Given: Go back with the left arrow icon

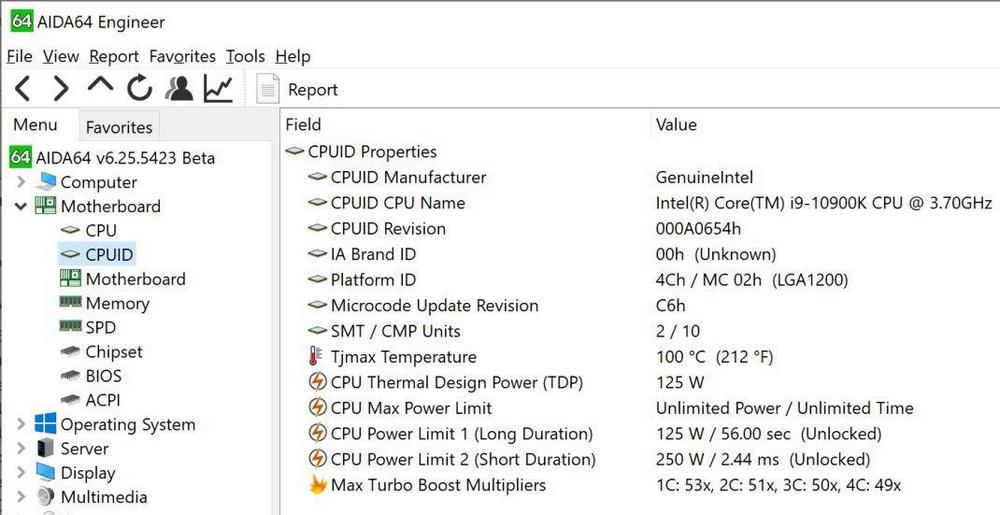Looking at the screenshot, I should pyautogui.click(x=22, y=89).
